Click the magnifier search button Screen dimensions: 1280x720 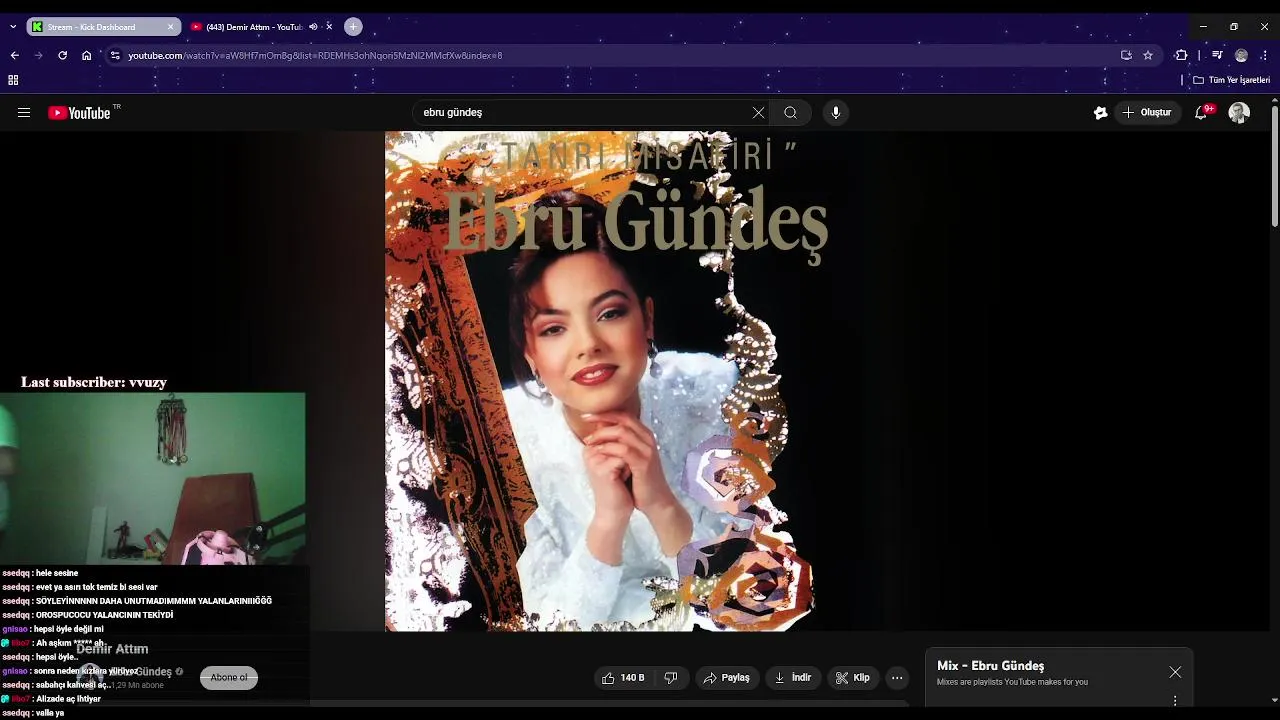pyautogui.click(x=790, y=113)
